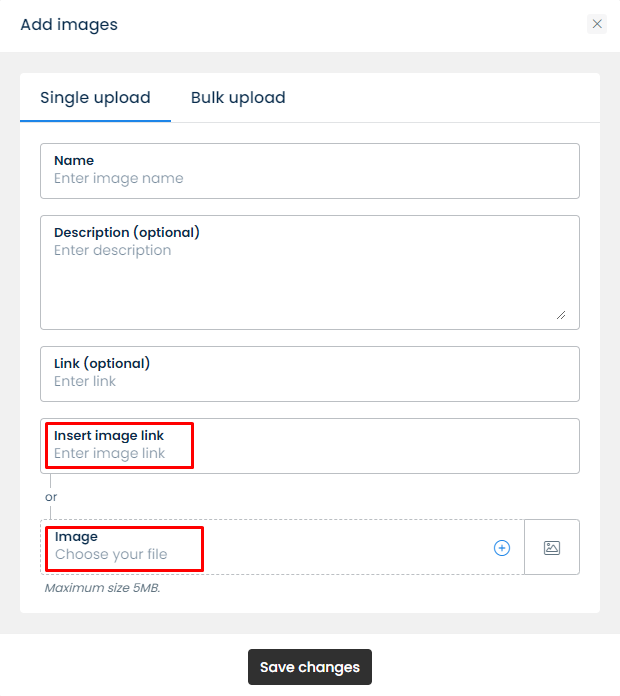Click the 'Maximum size 5MB.' hint text
This screenshot has height=696, width=620.
(x=103, y=588)
